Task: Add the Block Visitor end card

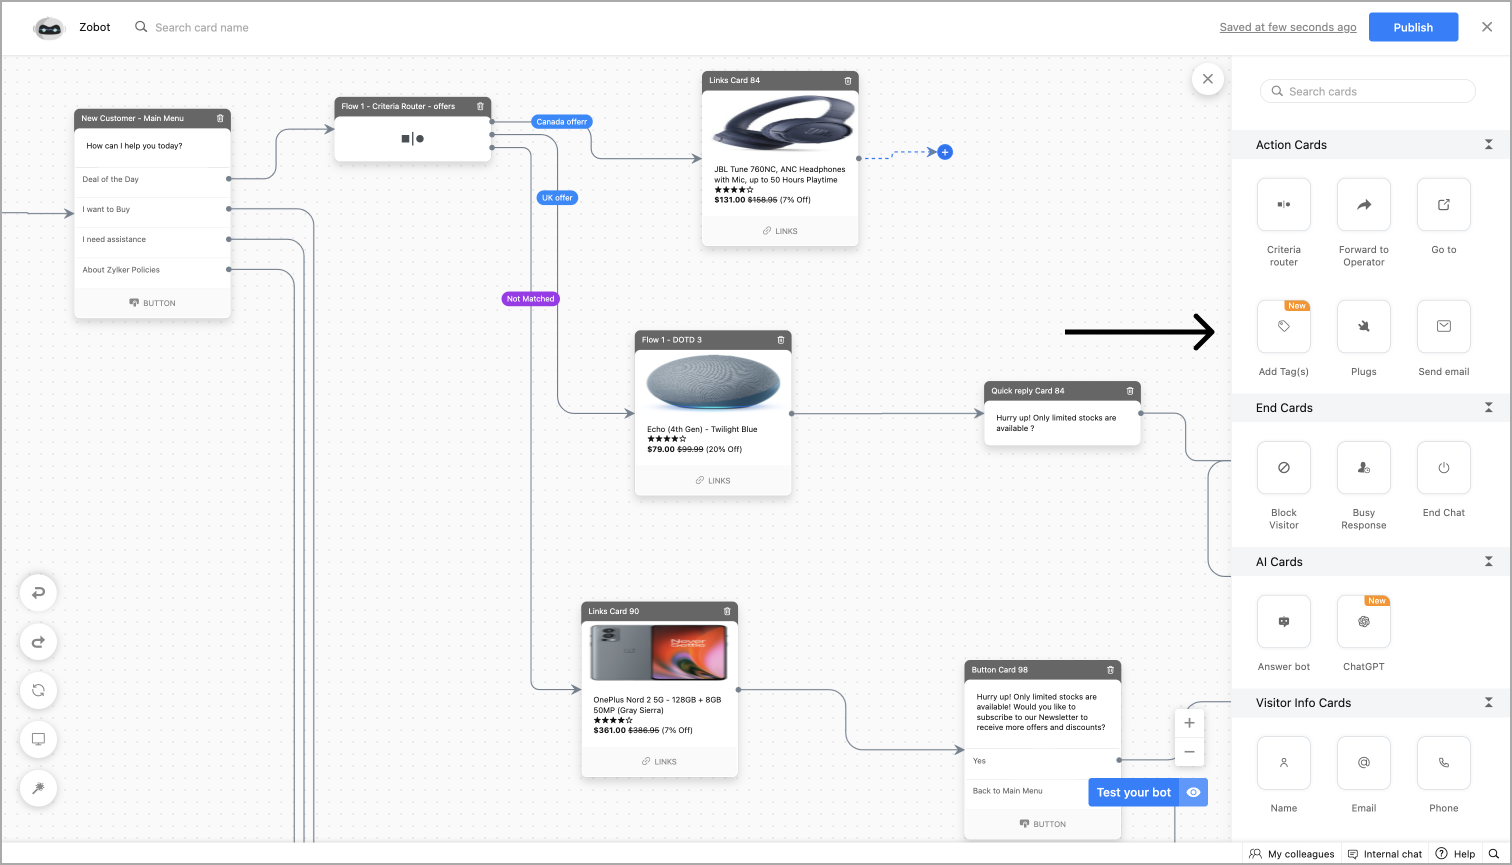Action: [x=1284, y=468]
